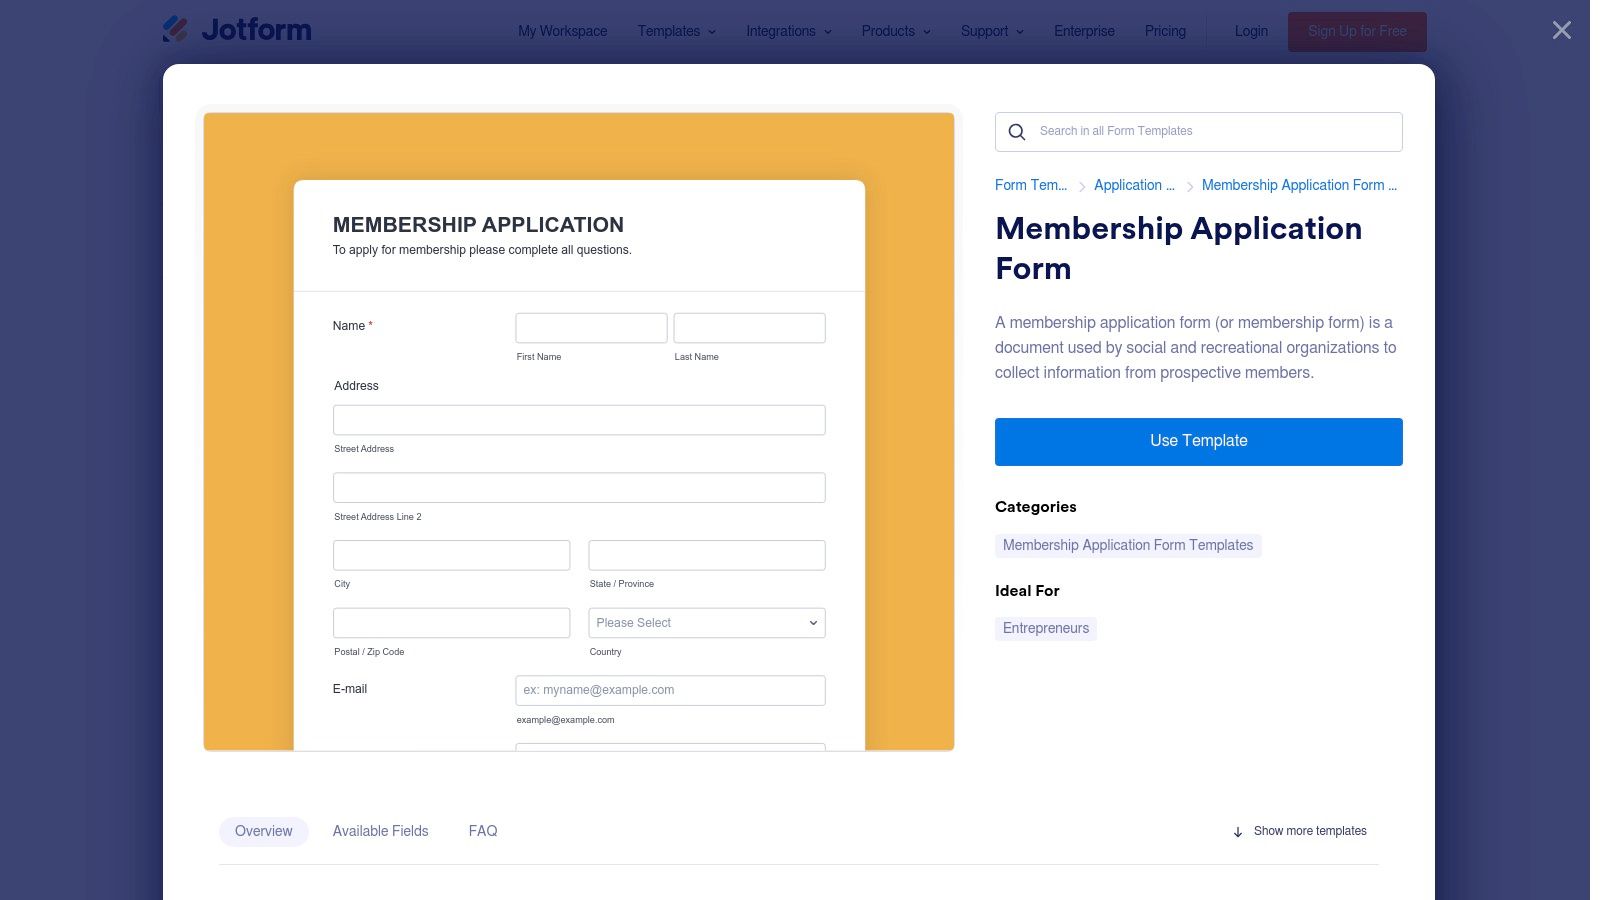Switch to the Available Fields tab
Image resolution: width=1600 pixels, height=900 pixels.
click(381, 831)
